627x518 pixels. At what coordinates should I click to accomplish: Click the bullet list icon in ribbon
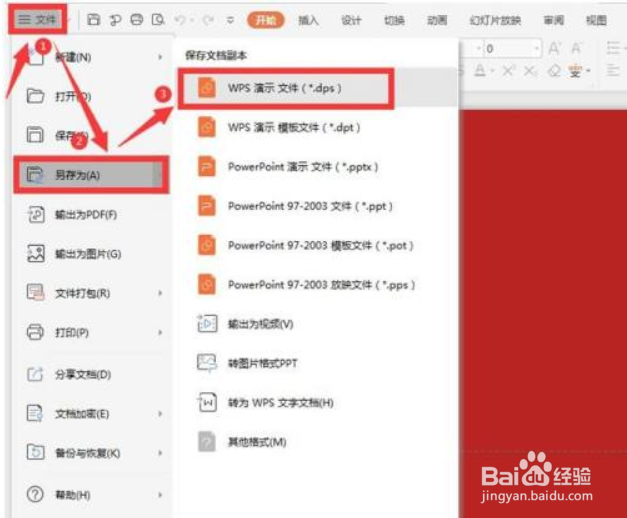click(613, 48)
